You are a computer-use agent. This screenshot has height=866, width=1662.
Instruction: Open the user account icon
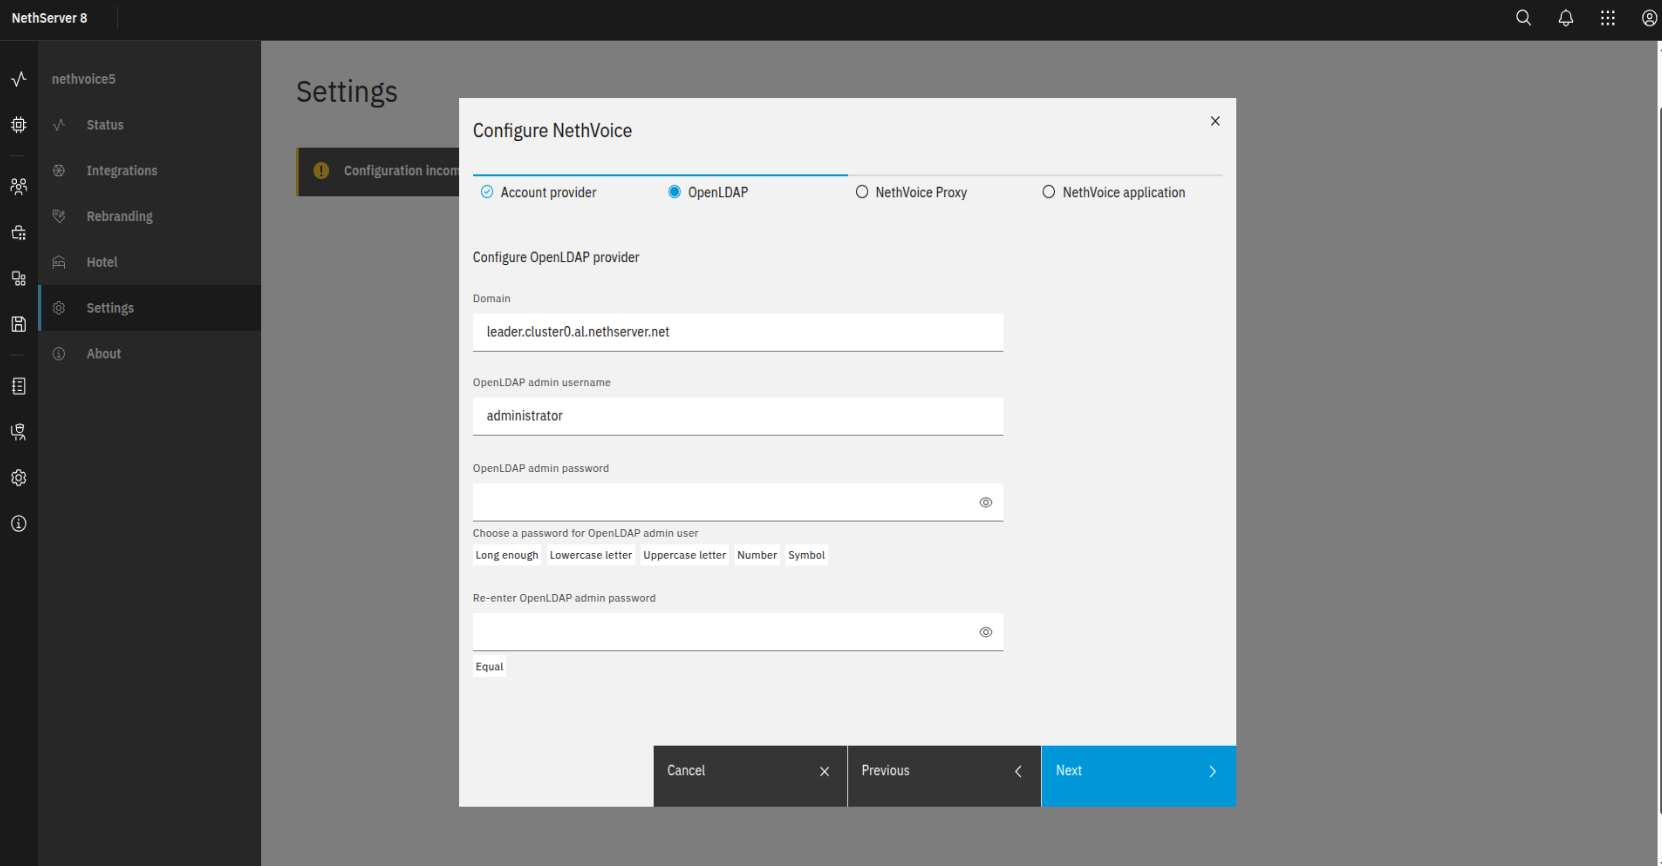(1649, 18)
